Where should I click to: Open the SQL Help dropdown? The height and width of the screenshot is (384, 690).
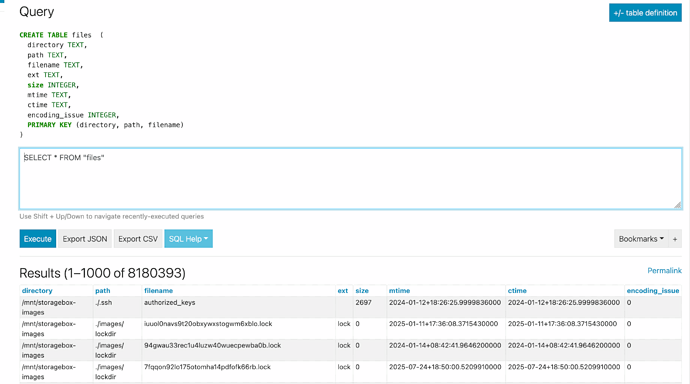click(x=188, y=238)
